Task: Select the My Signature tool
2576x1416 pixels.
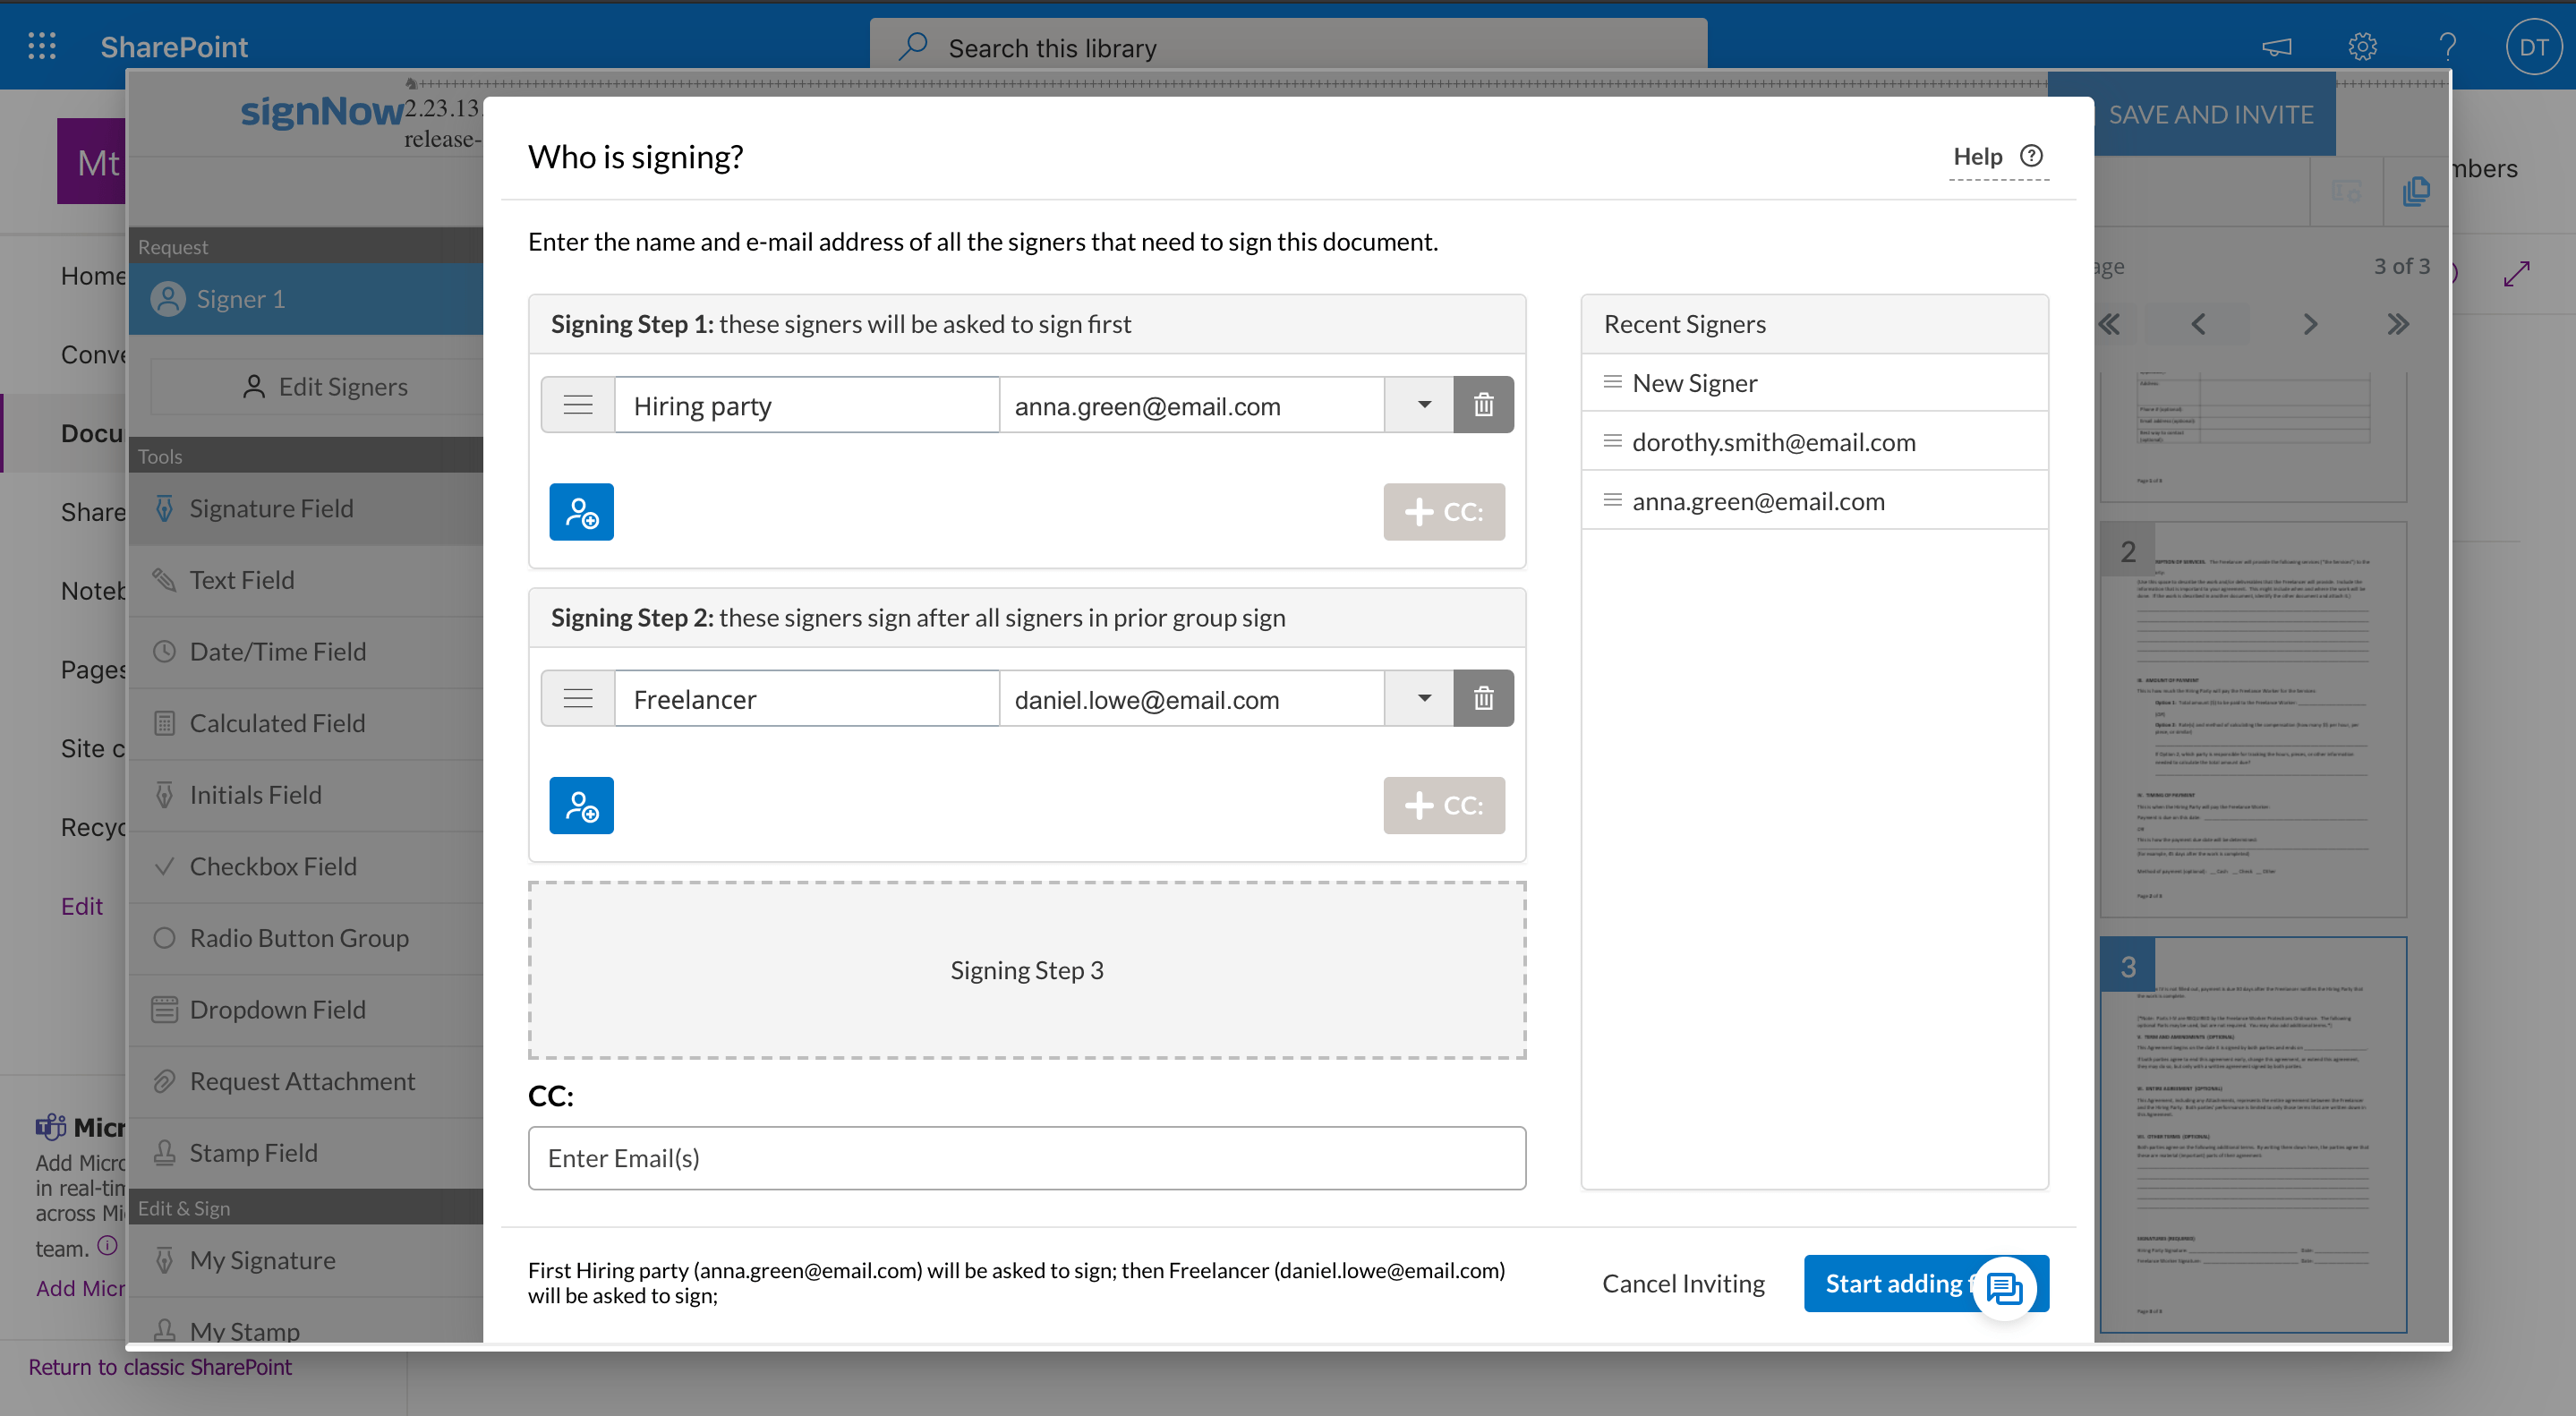Action: click(262, 1260)
